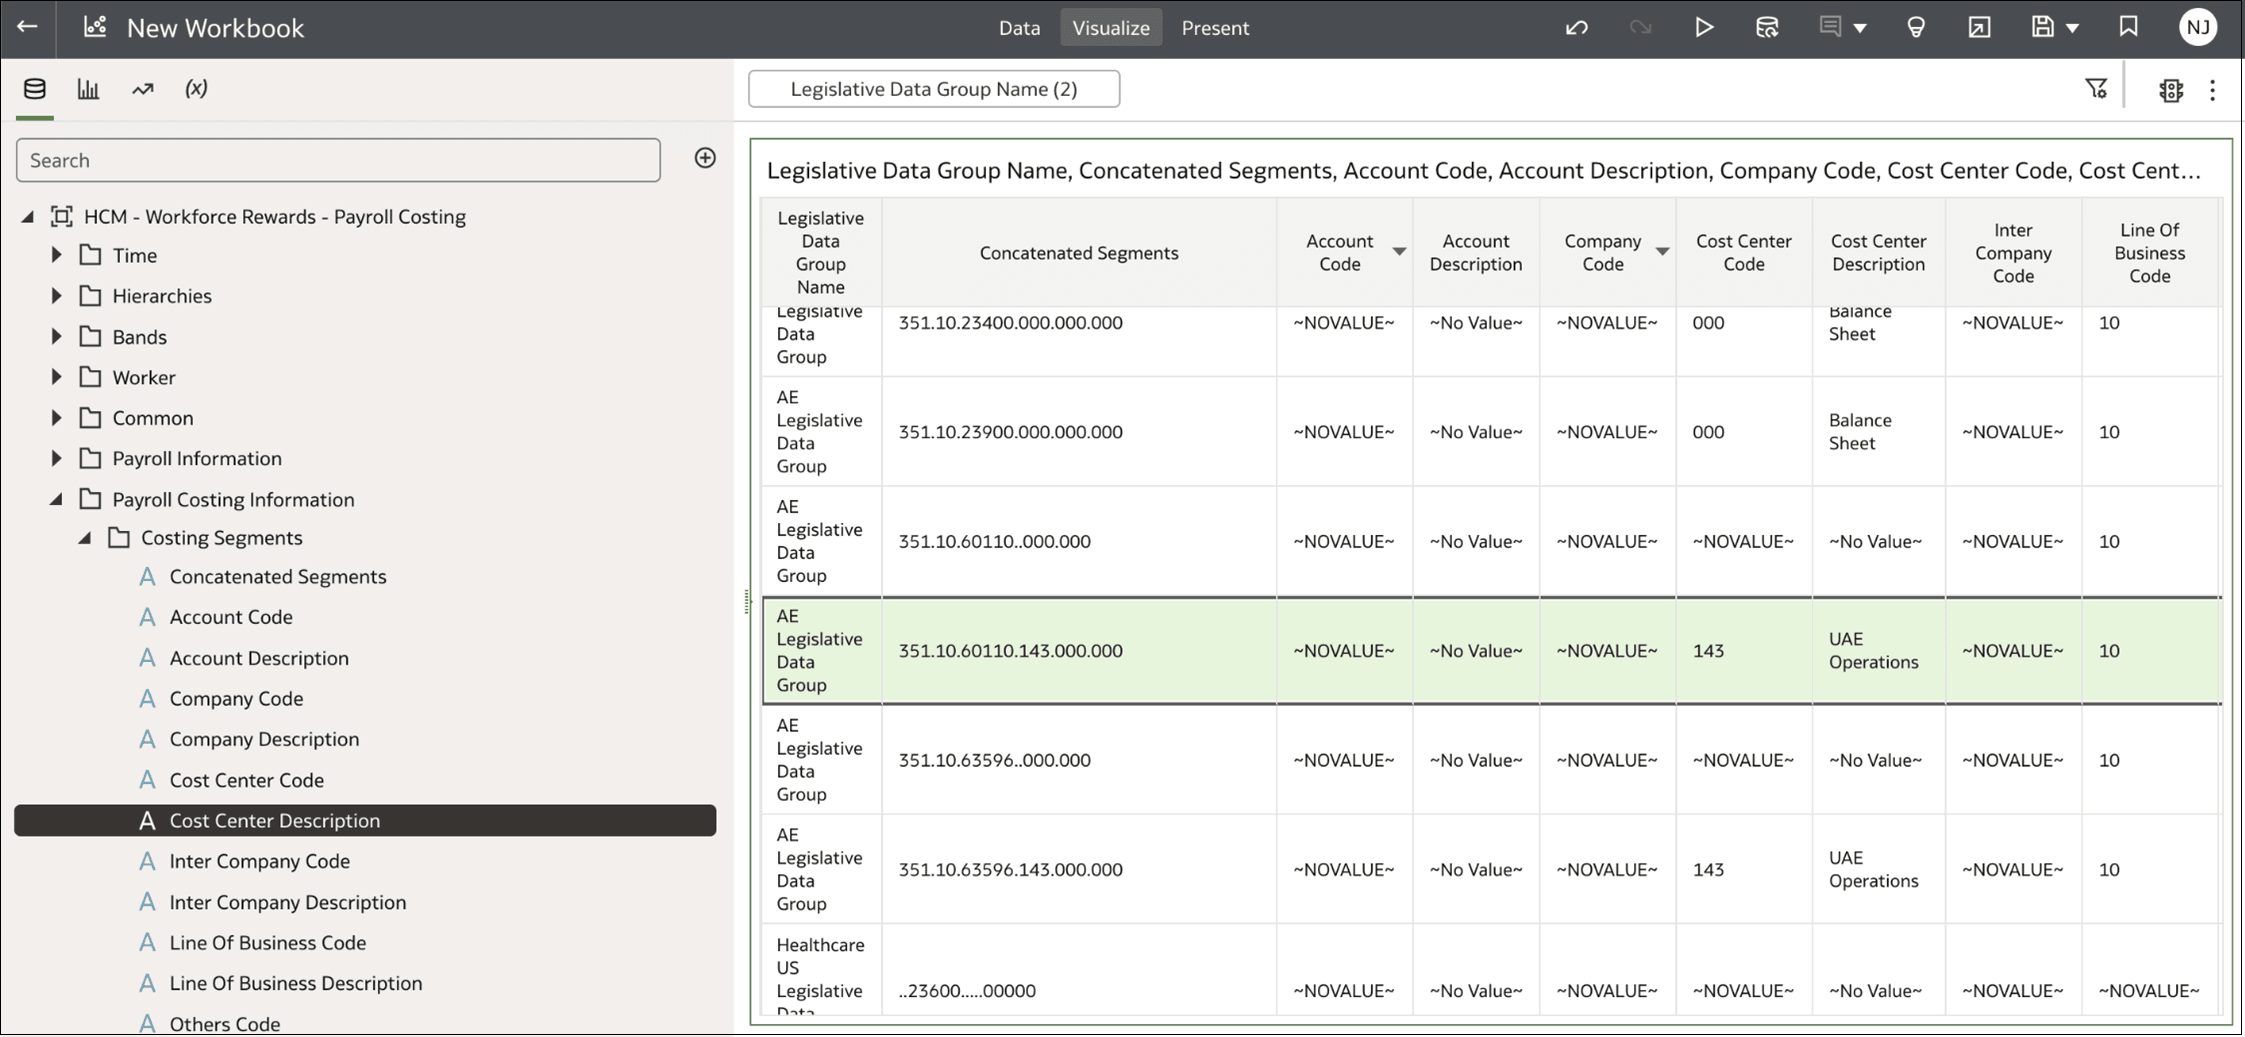This screenshot has width=2245, height=1037.
Task: Open the Parameters (x) pane icon
Action: (x=196, y=88)
